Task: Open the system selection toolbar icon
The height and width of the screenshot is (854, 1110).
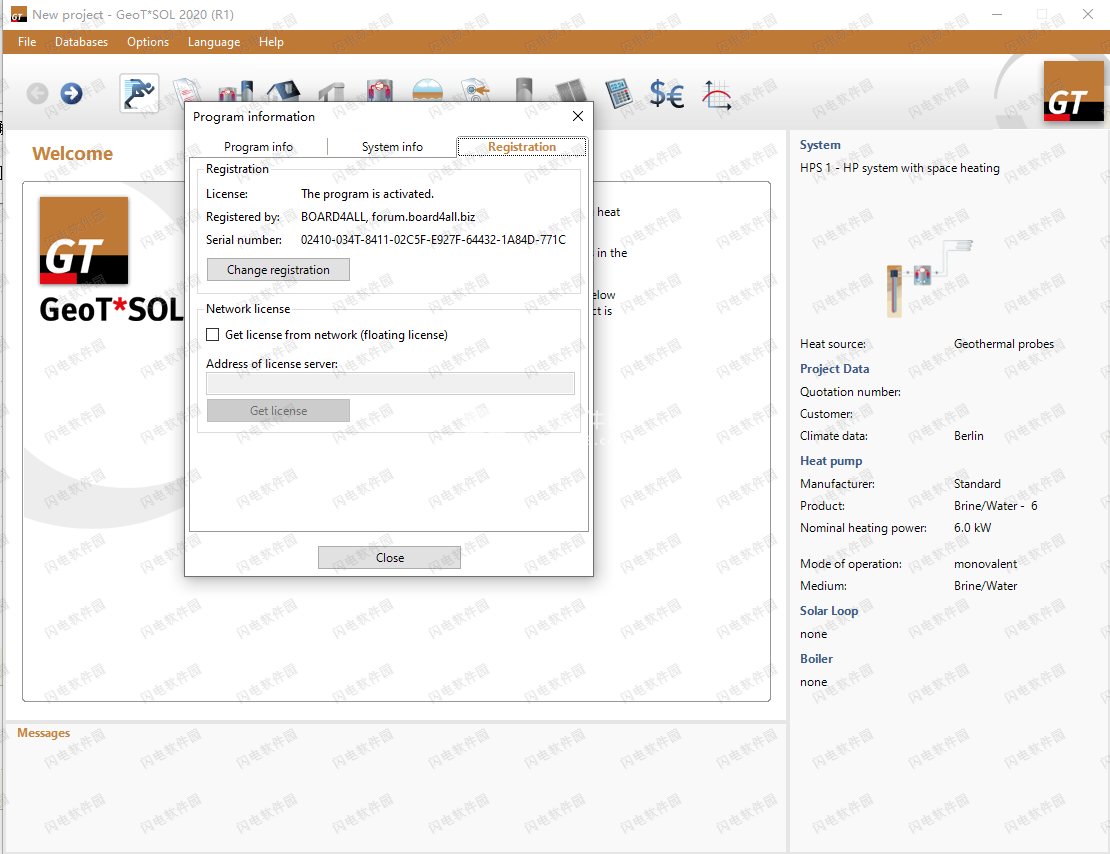Action: (x=236, y=91)
